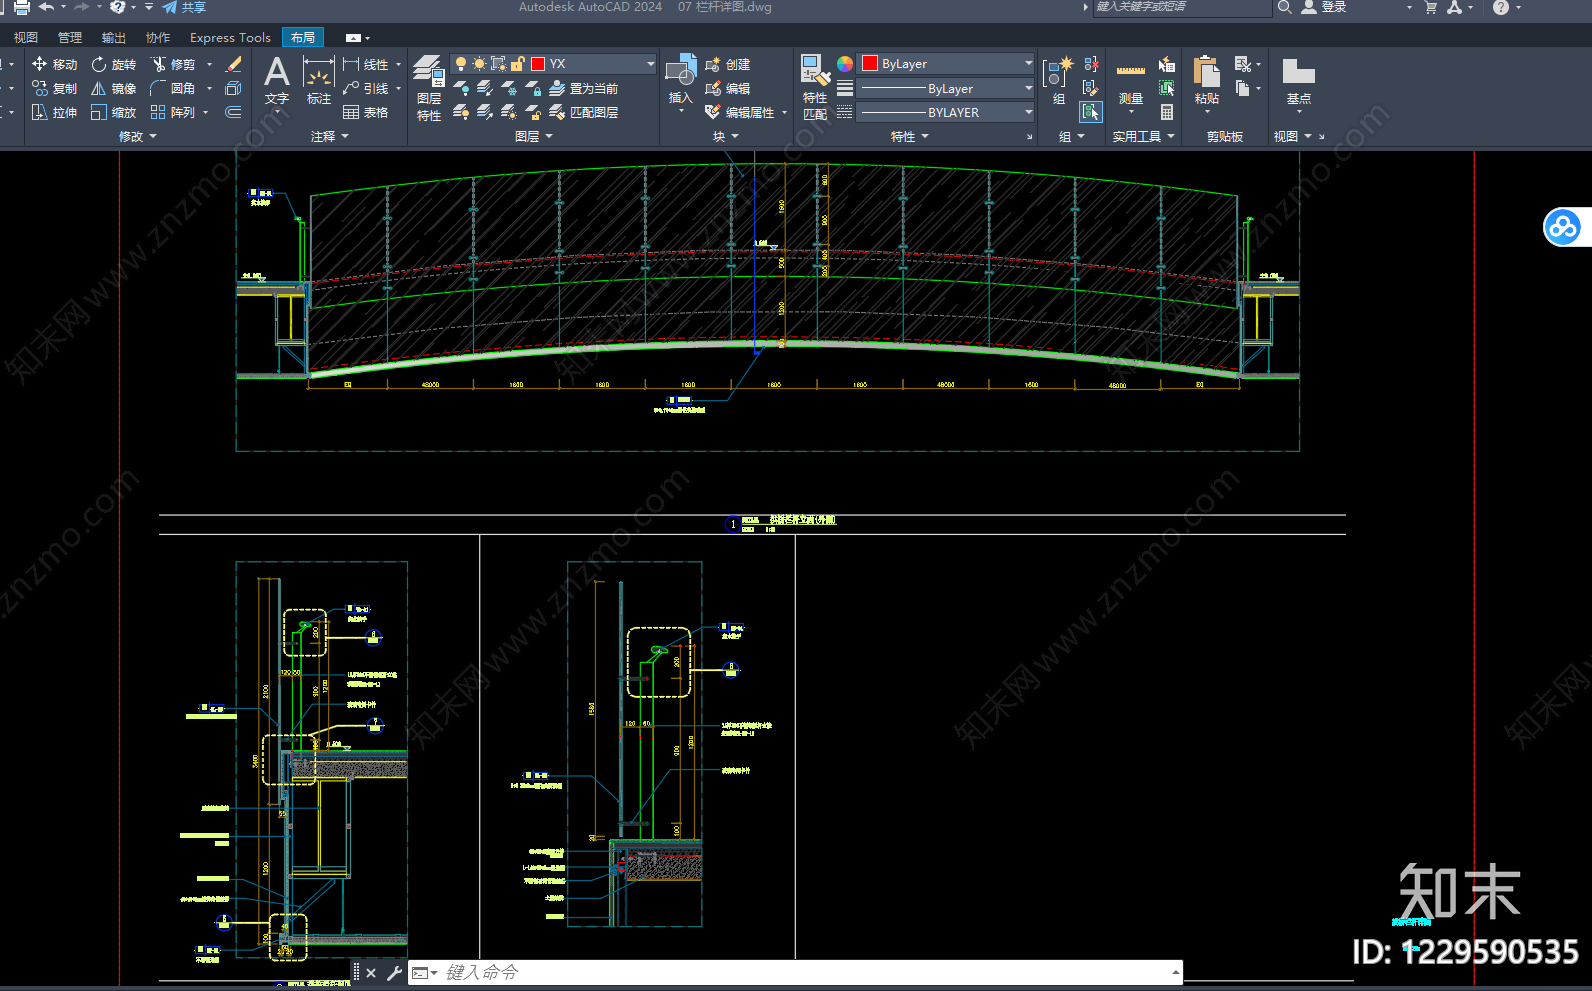Select the Fillet (圆角) tool
This screenshot has height=991, width=1592.
point(173,88)
